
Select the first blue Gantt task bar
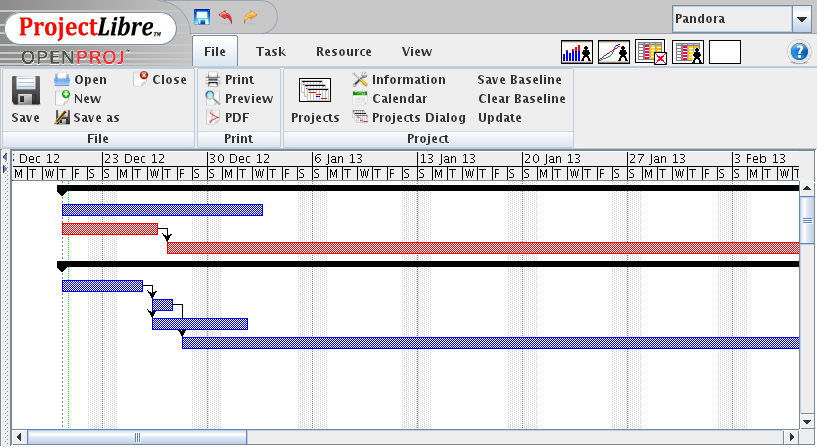pos(162,210)
